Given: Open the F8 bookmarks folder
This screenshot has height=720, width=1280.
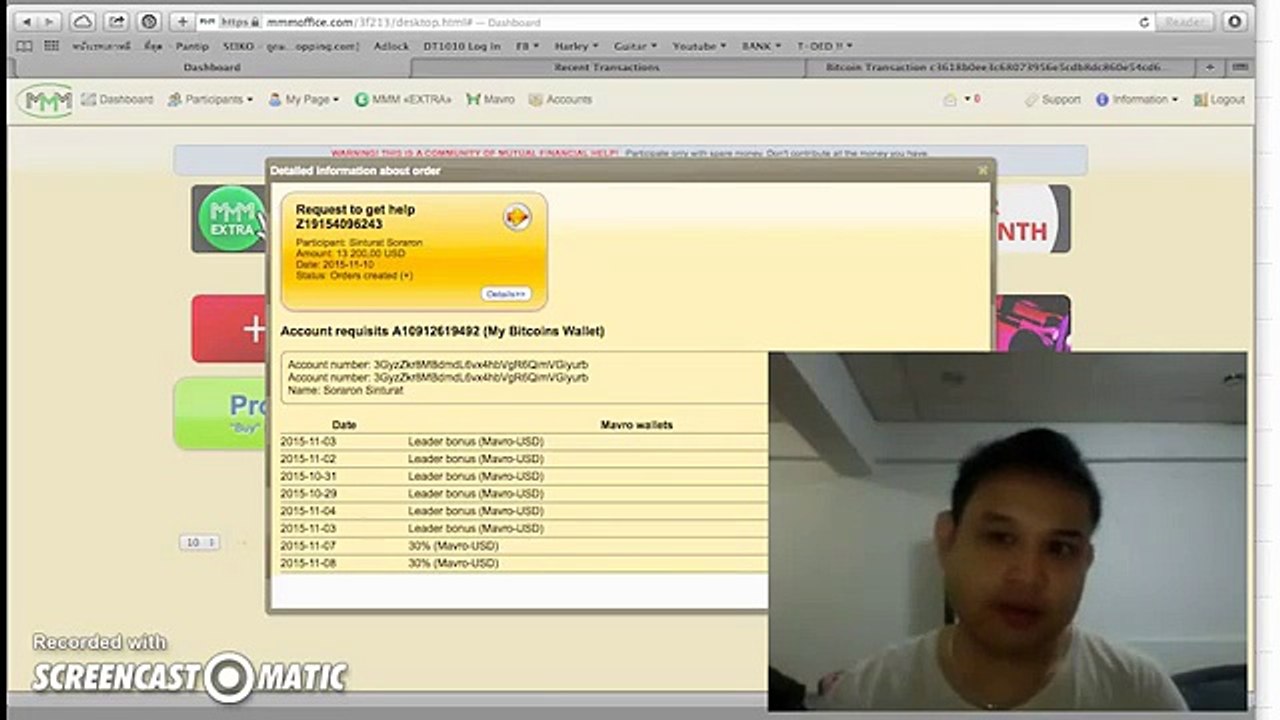Looking at the screenshot, I should click(527, 46).
